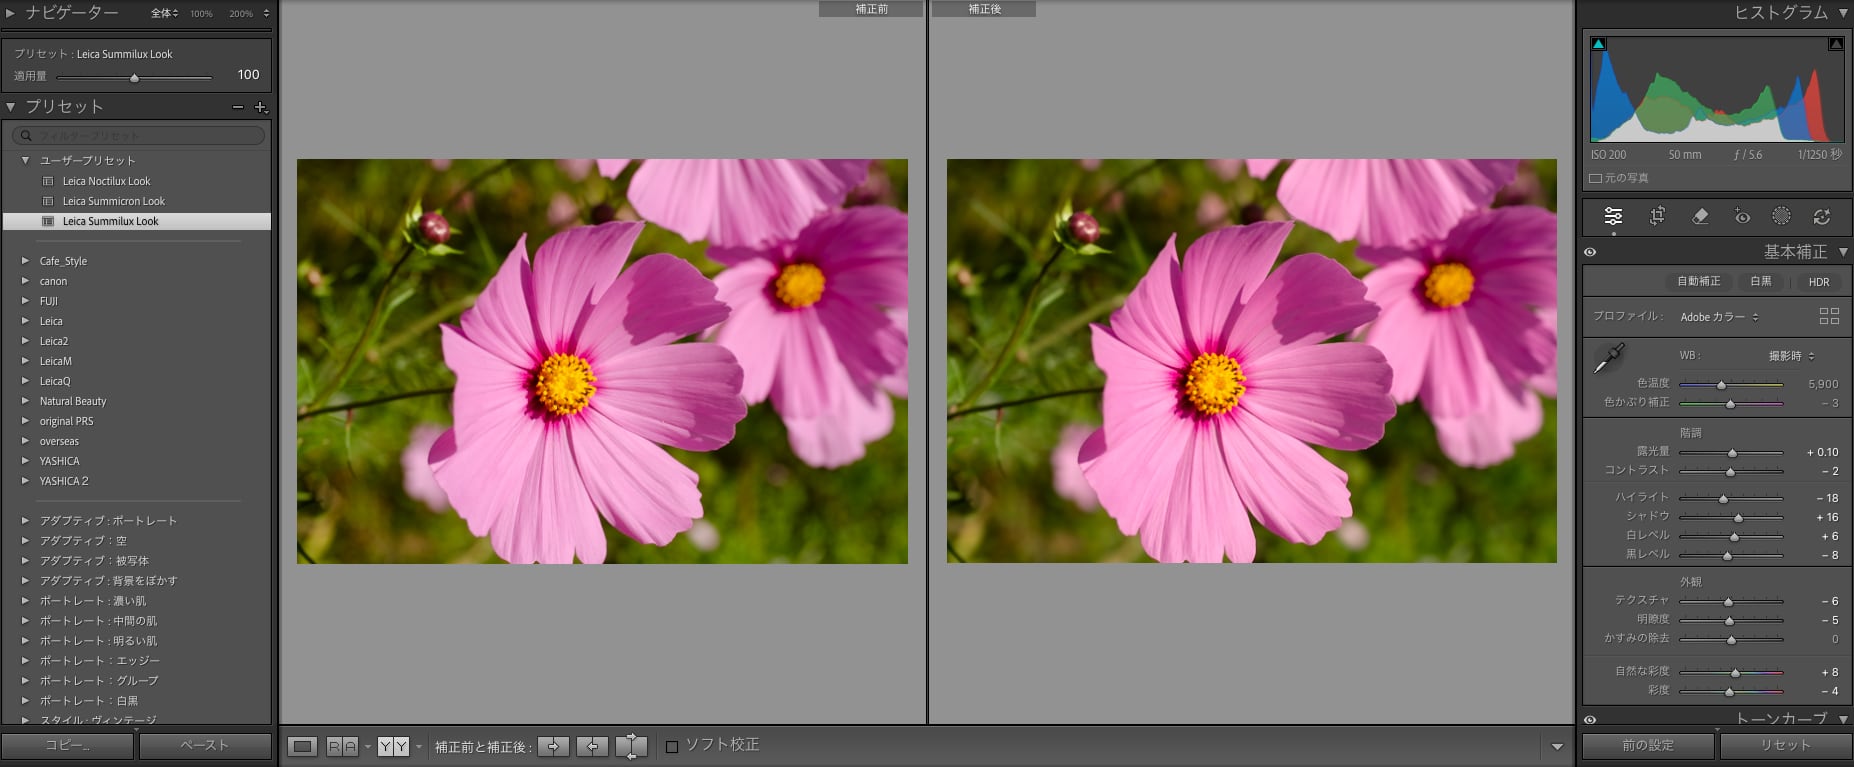This screenshot has width=1854, height=767.
Task: Check the 元の写真 checkbox
Action: 1596,178
